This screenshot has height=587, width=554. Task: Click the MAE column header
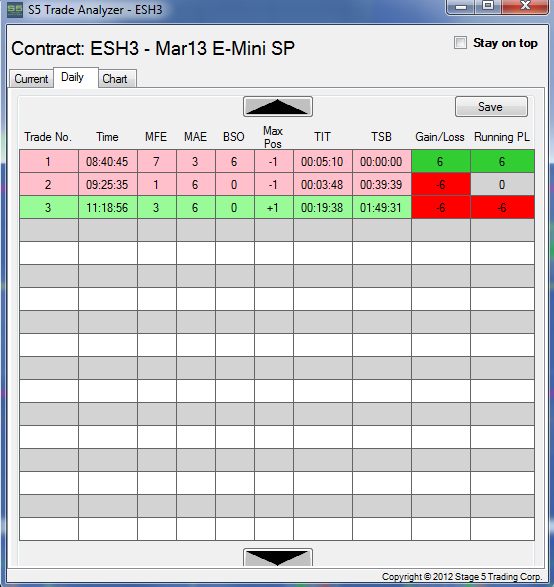[x=195, y=137]
